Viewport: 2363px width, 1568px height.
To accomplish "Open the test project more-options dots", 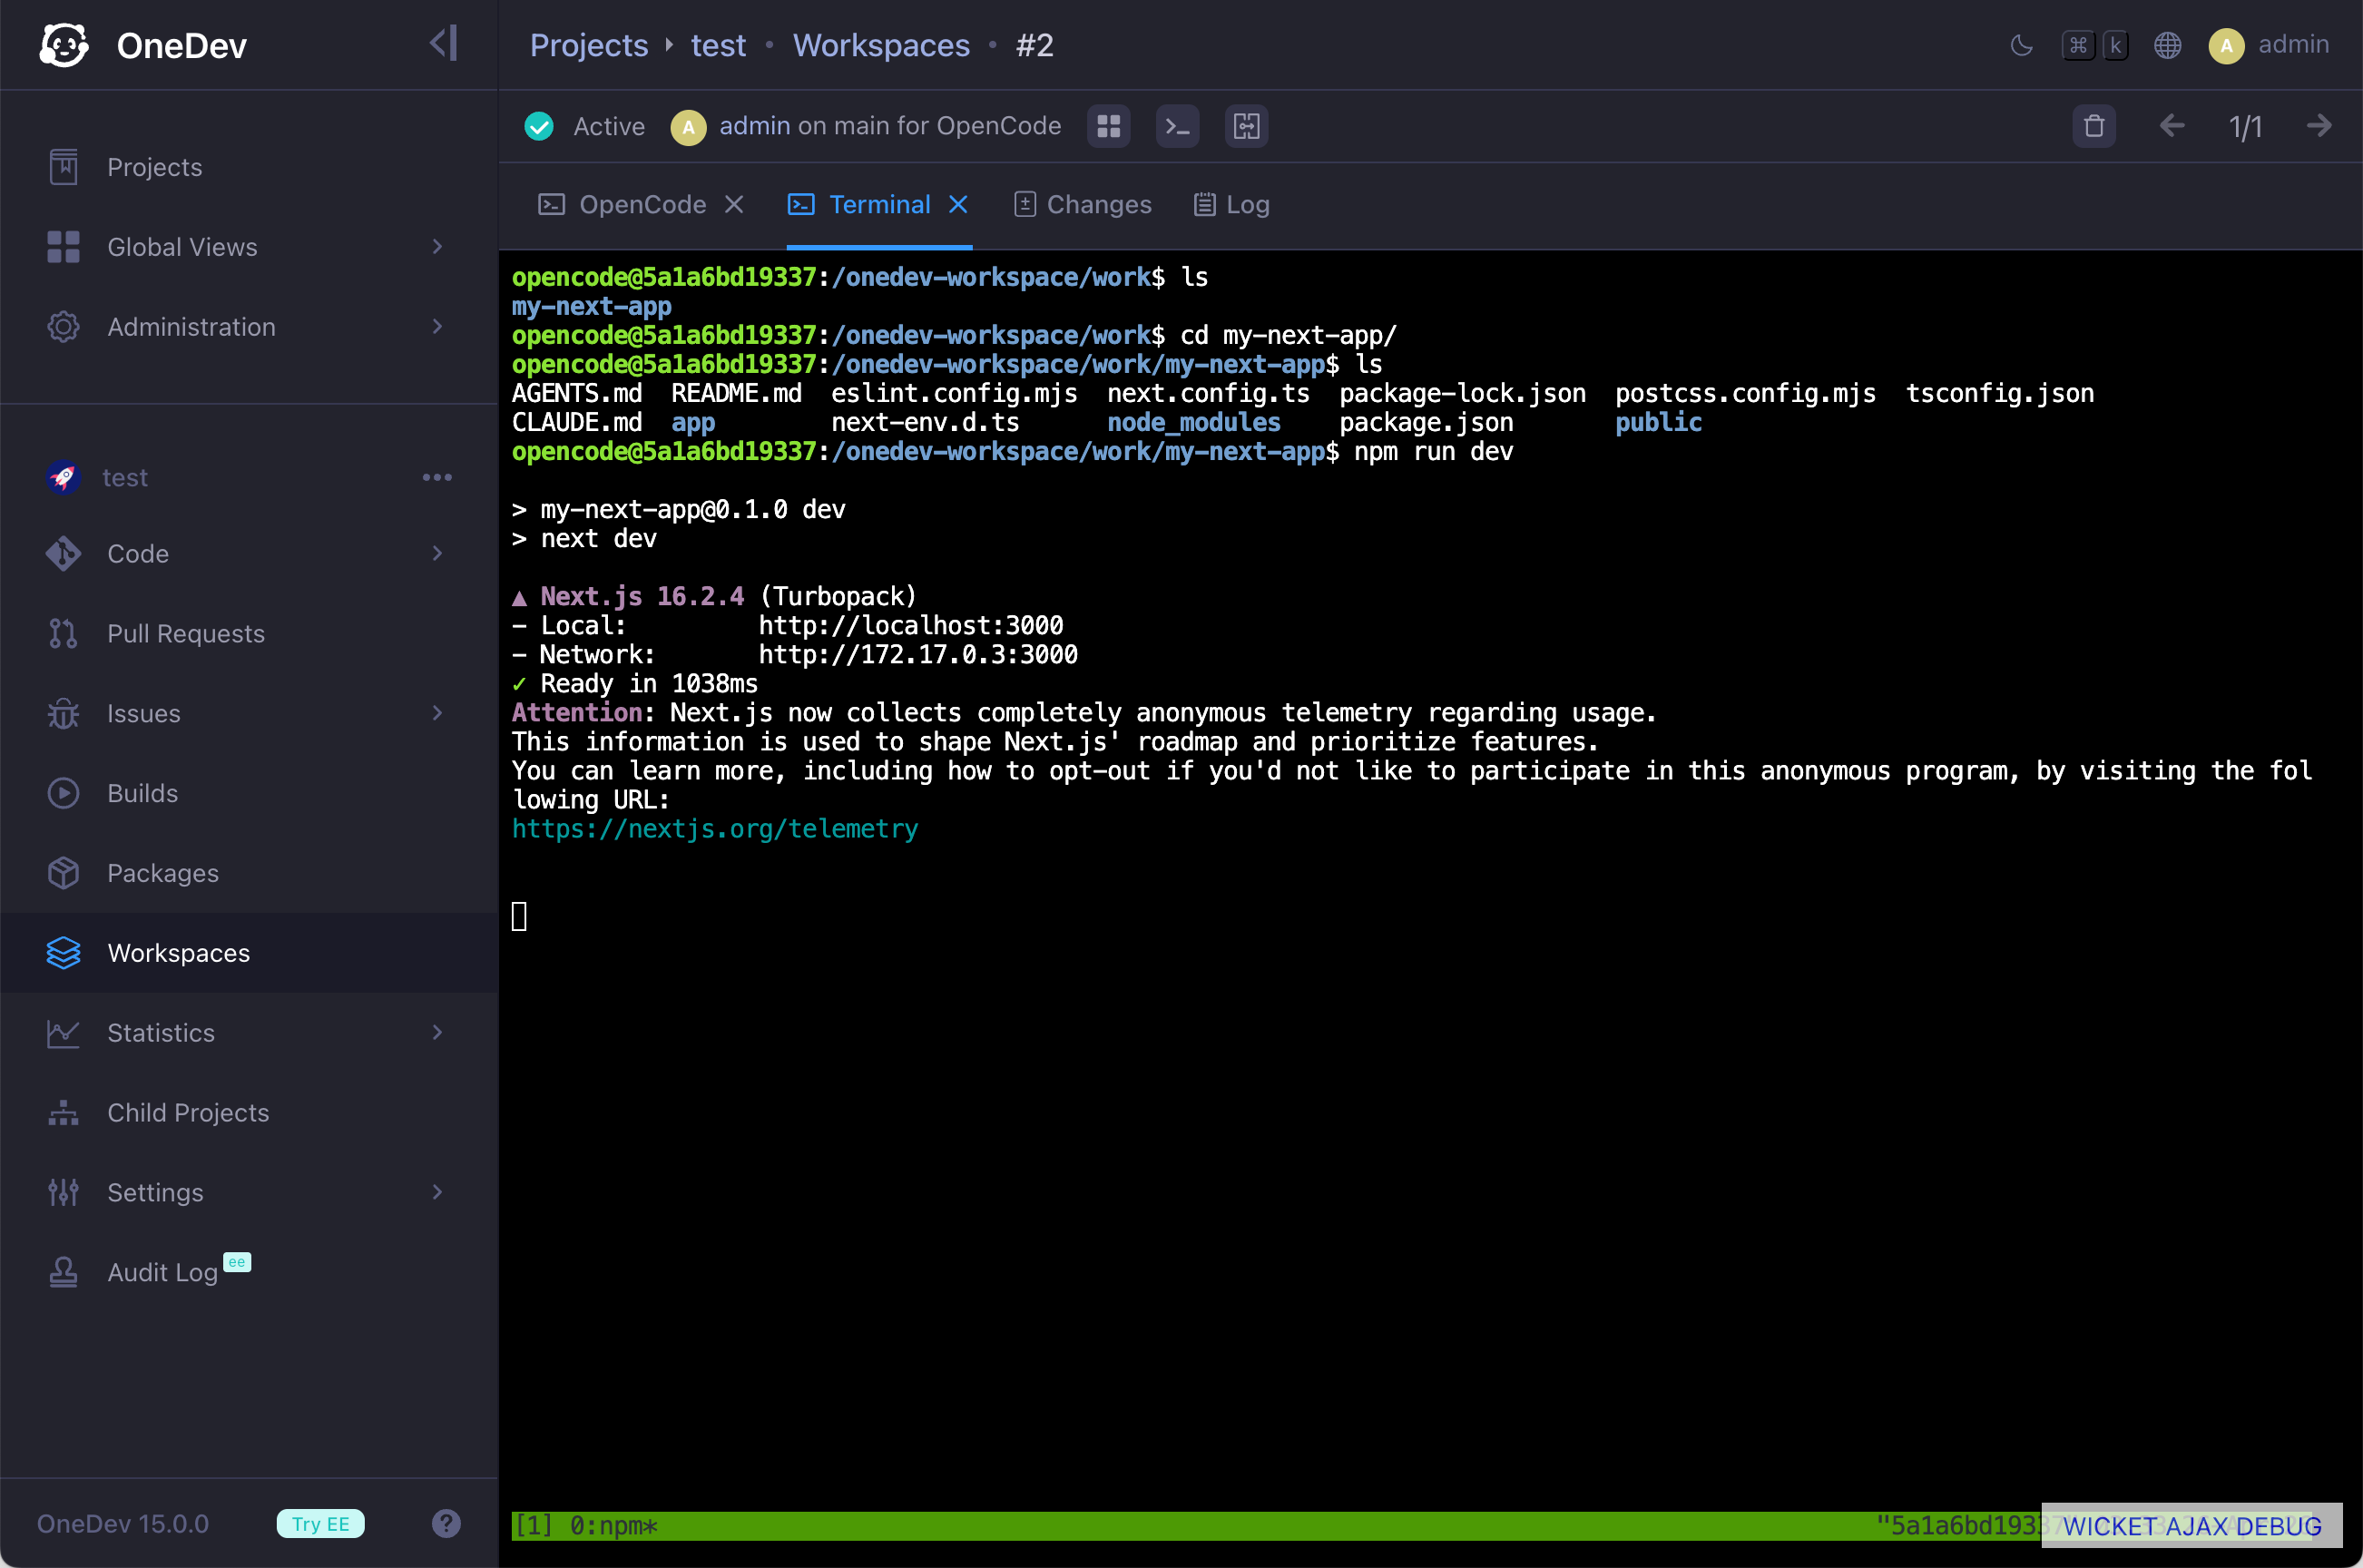I will [437, 478].
